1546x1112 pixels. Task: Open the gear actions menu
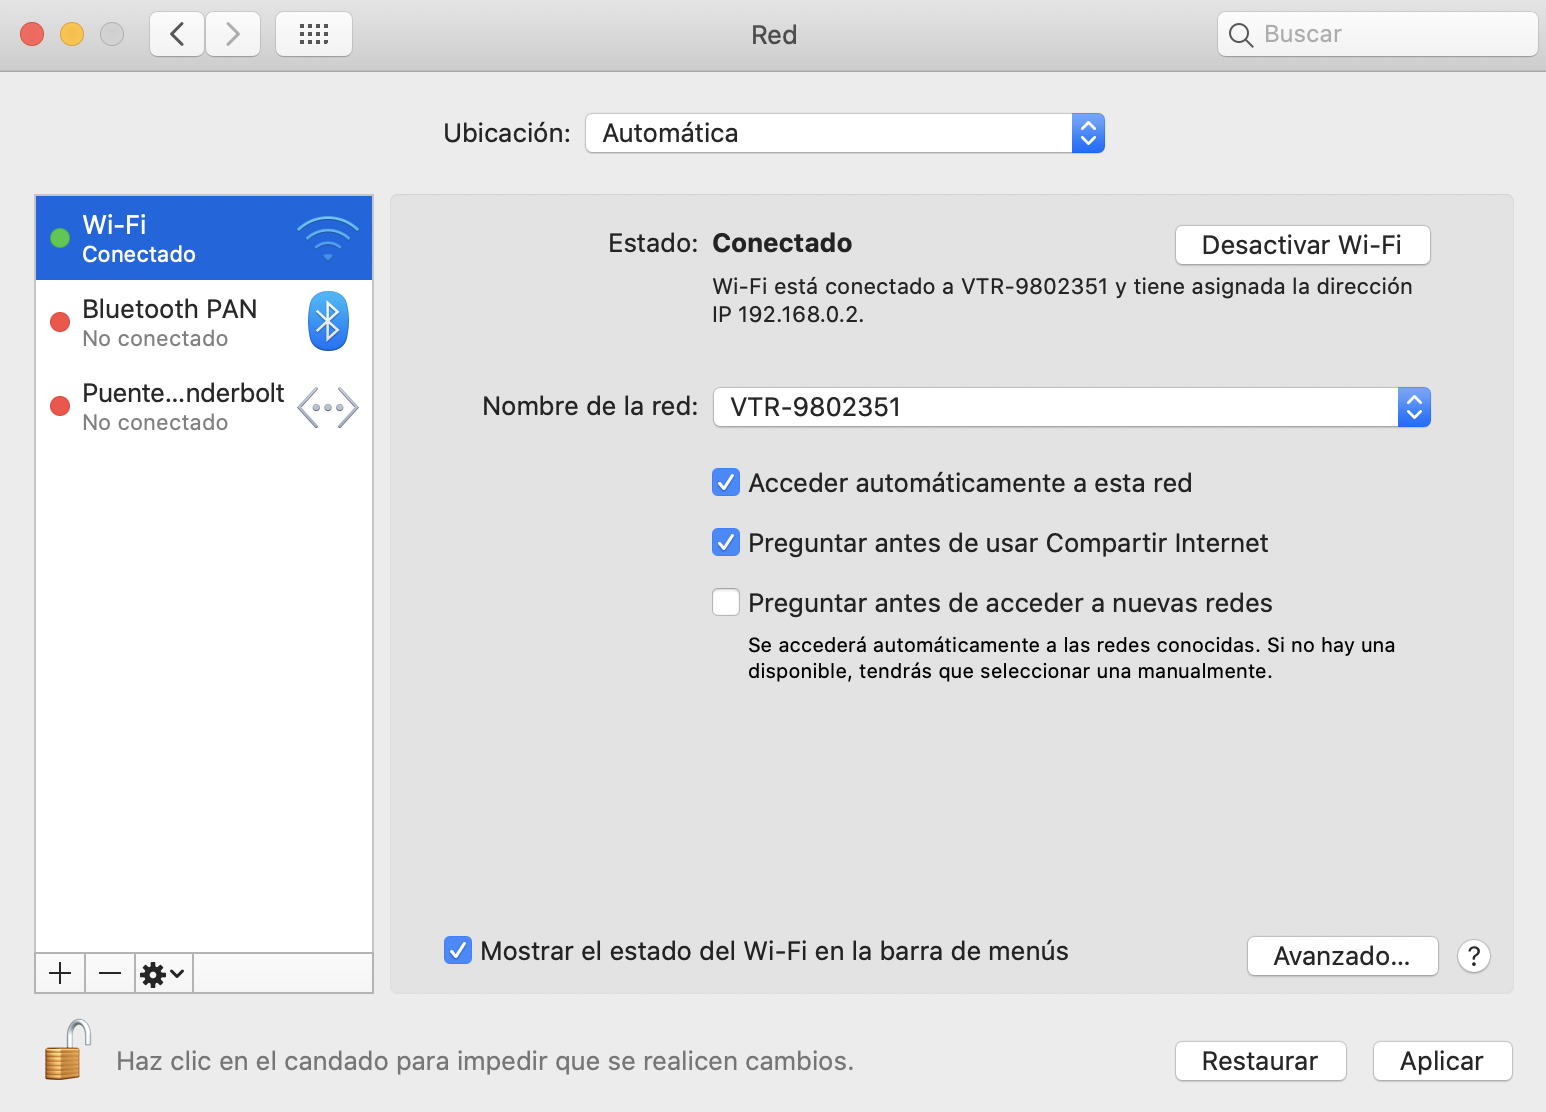click(x=164, y=973)
